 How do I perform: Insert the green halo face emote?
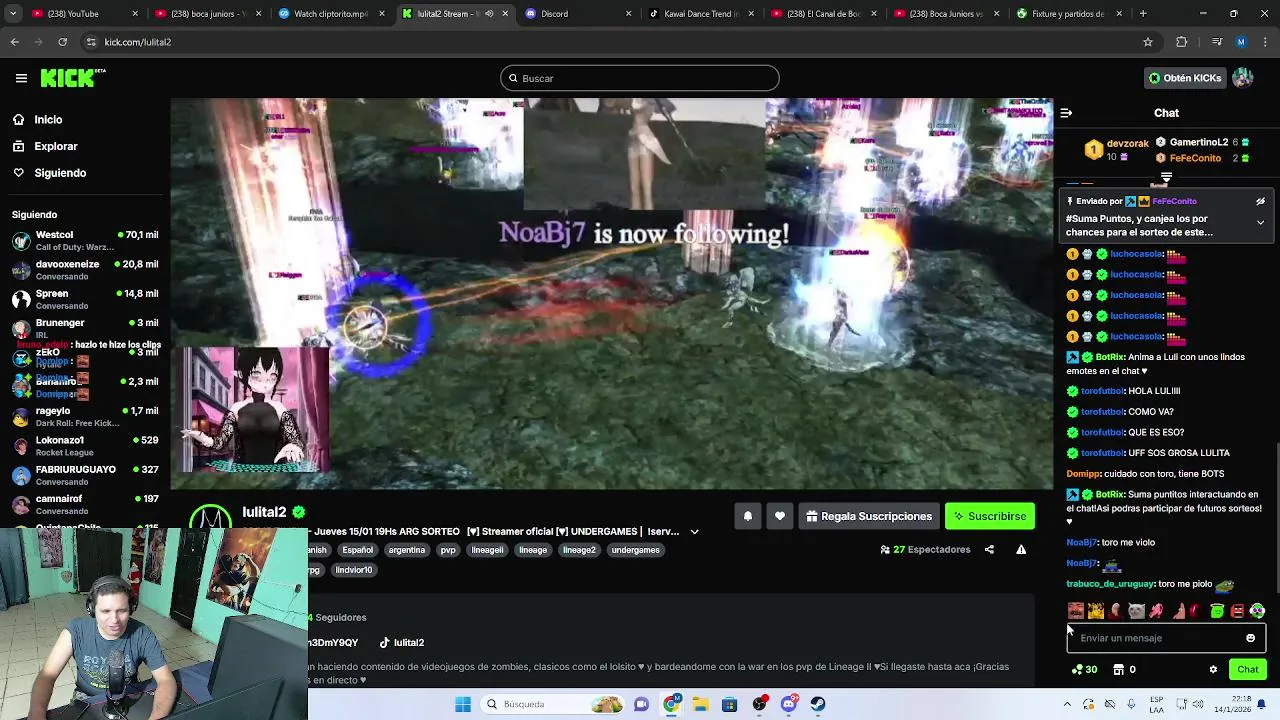[x=1217, y=611]
